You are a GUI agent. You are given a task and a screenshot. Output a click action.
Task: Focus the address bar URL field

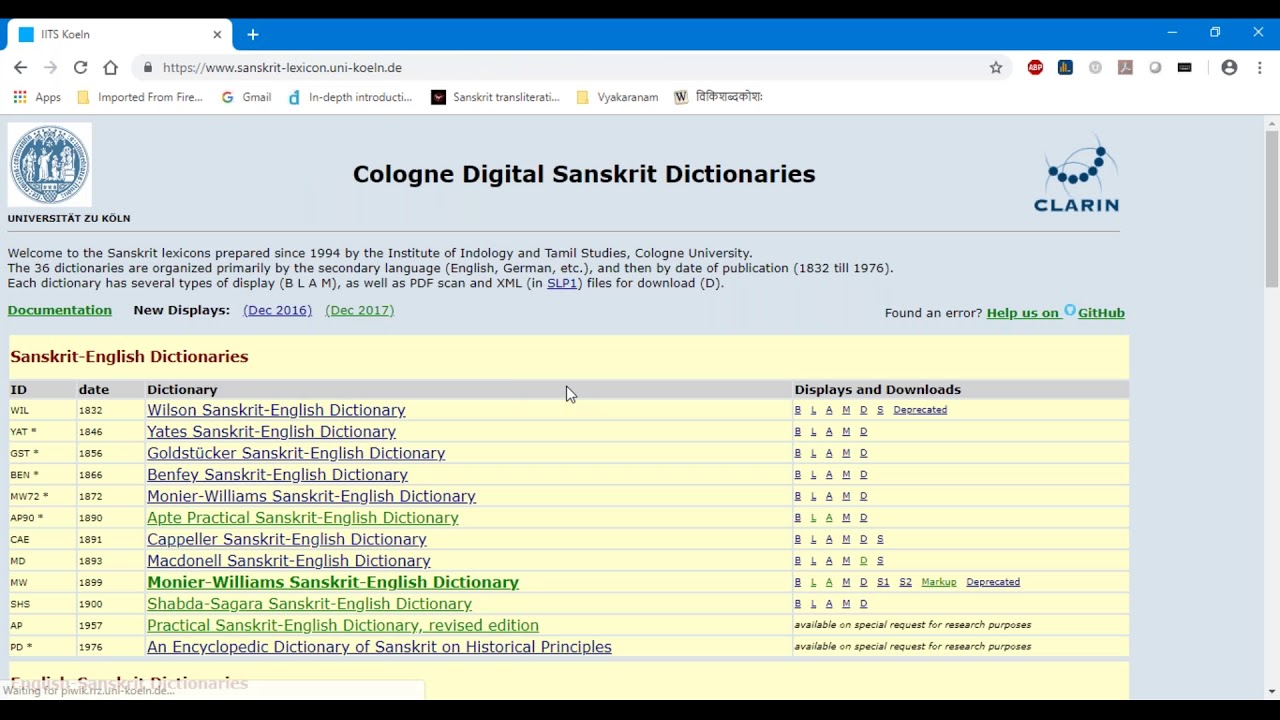(x=570, y=68)
